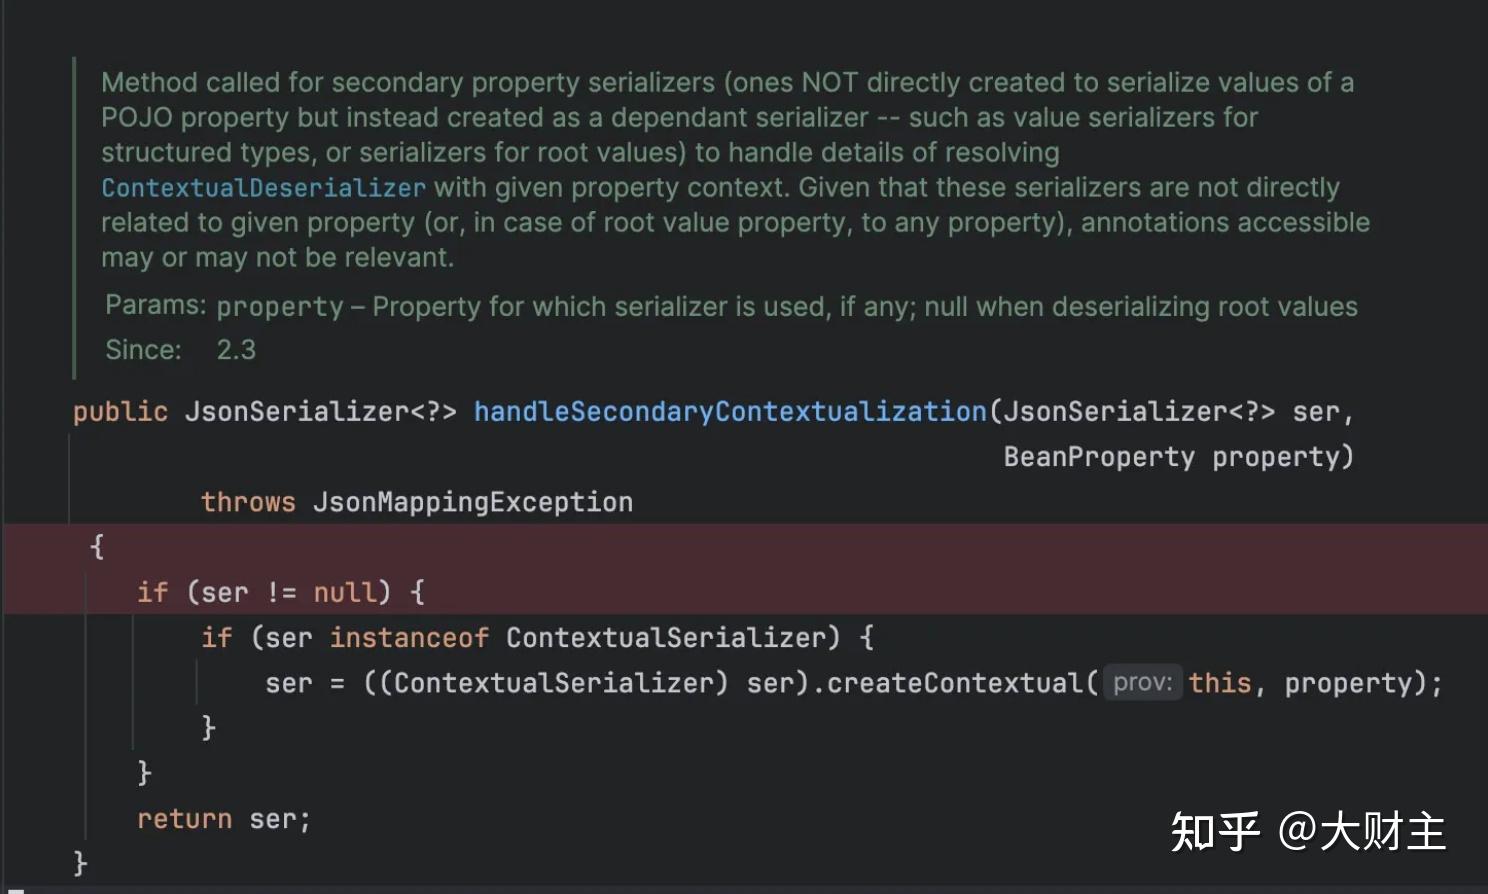
Task: Click the JsonMappingException type in throws clause
Action: click(x=472, y=501)
